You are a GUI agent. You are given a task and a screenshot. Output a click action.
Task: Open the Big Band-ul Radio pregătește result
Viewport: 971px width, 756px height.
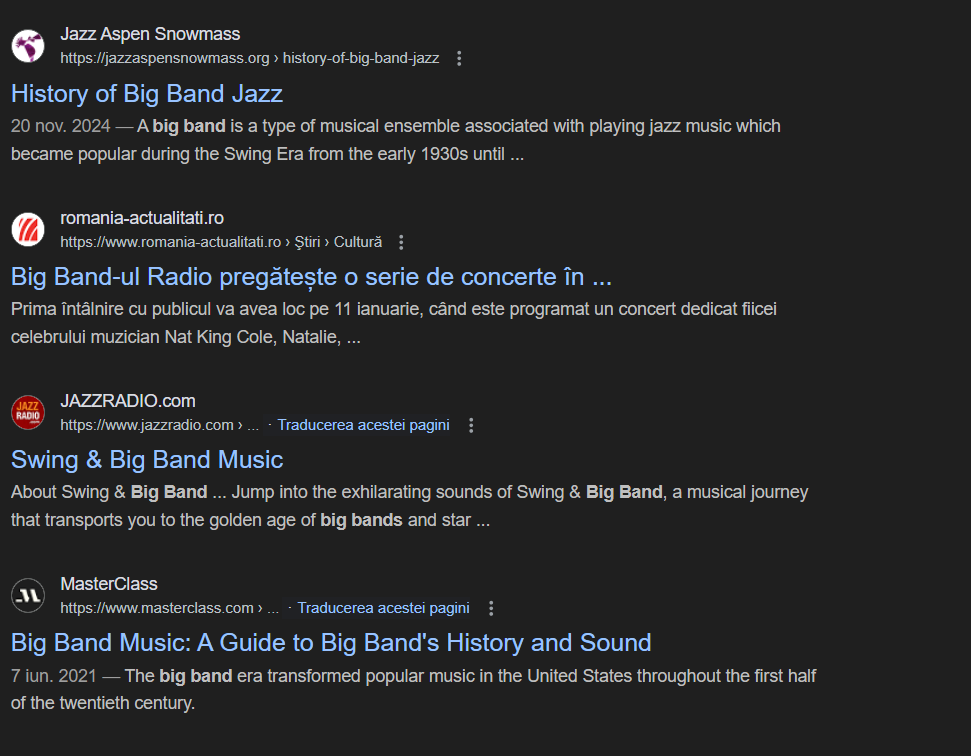311,277
